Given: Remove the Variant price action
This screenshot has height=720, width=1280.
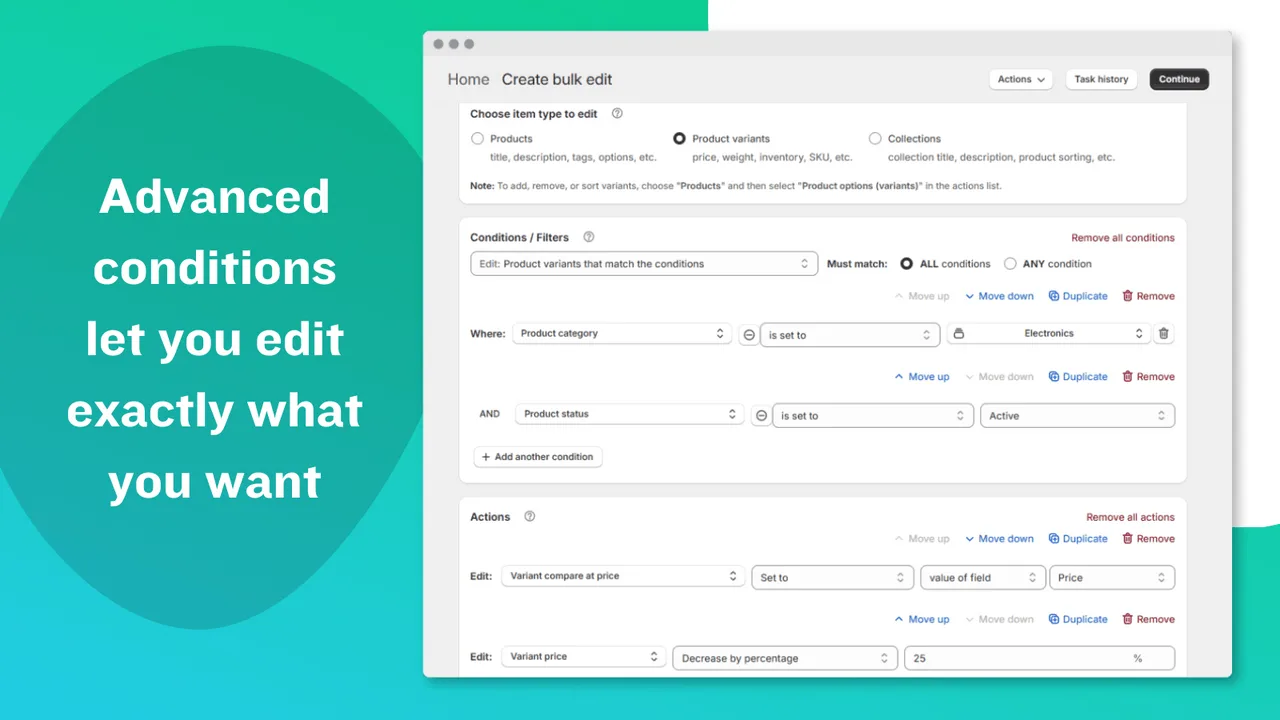Looking at the screenshot, I should point(1148,619).
